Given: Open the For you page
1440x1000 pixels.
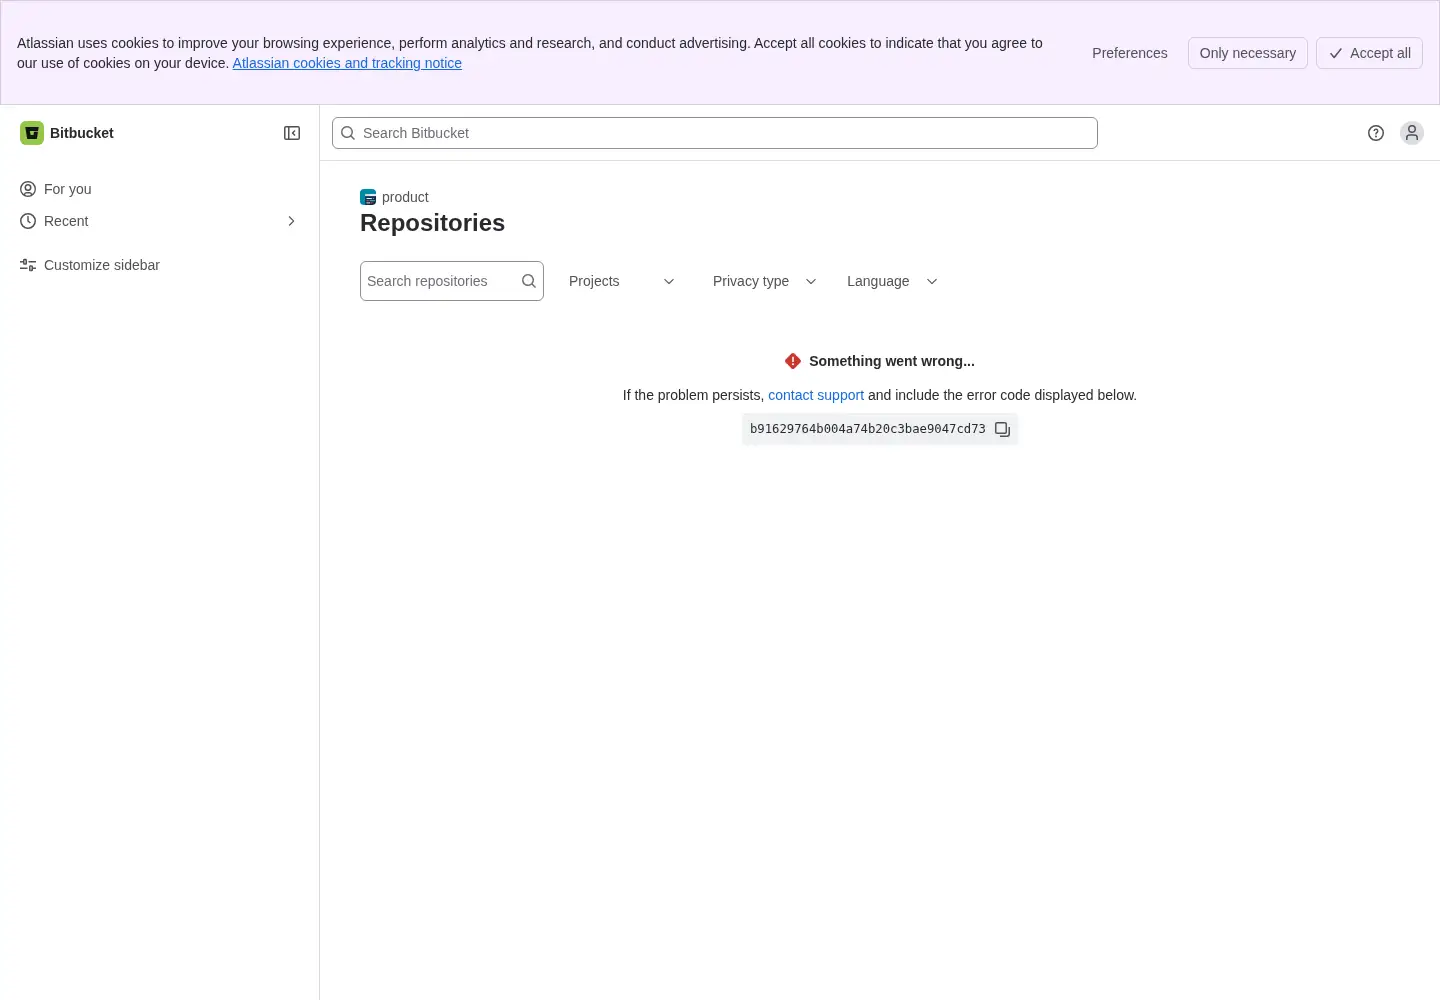Looking at the screenshot, I should coord(160,189).
